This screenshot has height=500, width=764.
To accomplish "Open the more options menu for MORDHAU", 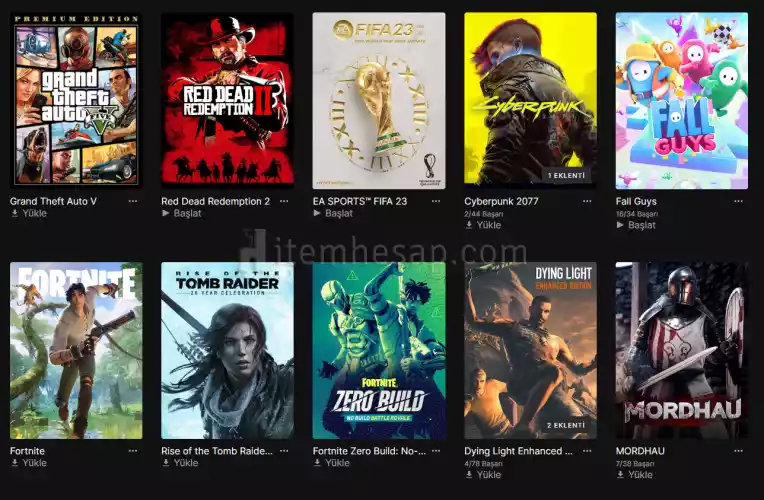I will point(739,451).
